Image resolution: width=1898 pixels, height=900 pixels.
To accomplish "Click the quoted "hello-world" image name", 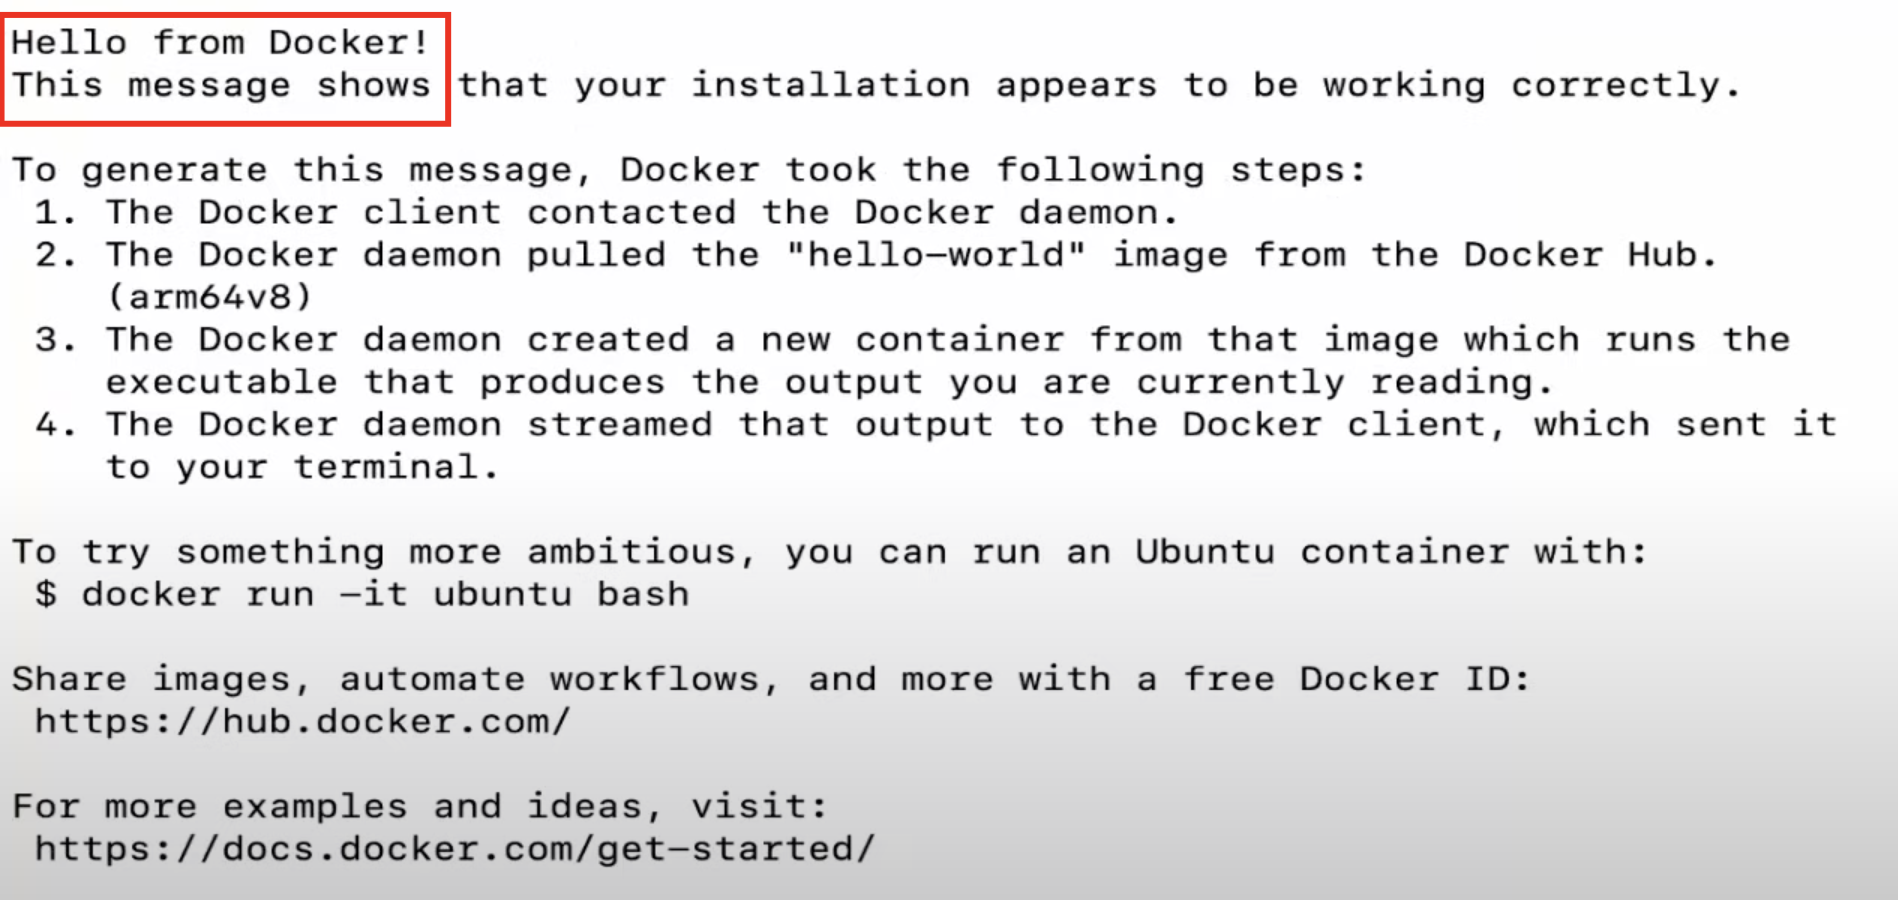I will tap(936, 254).
